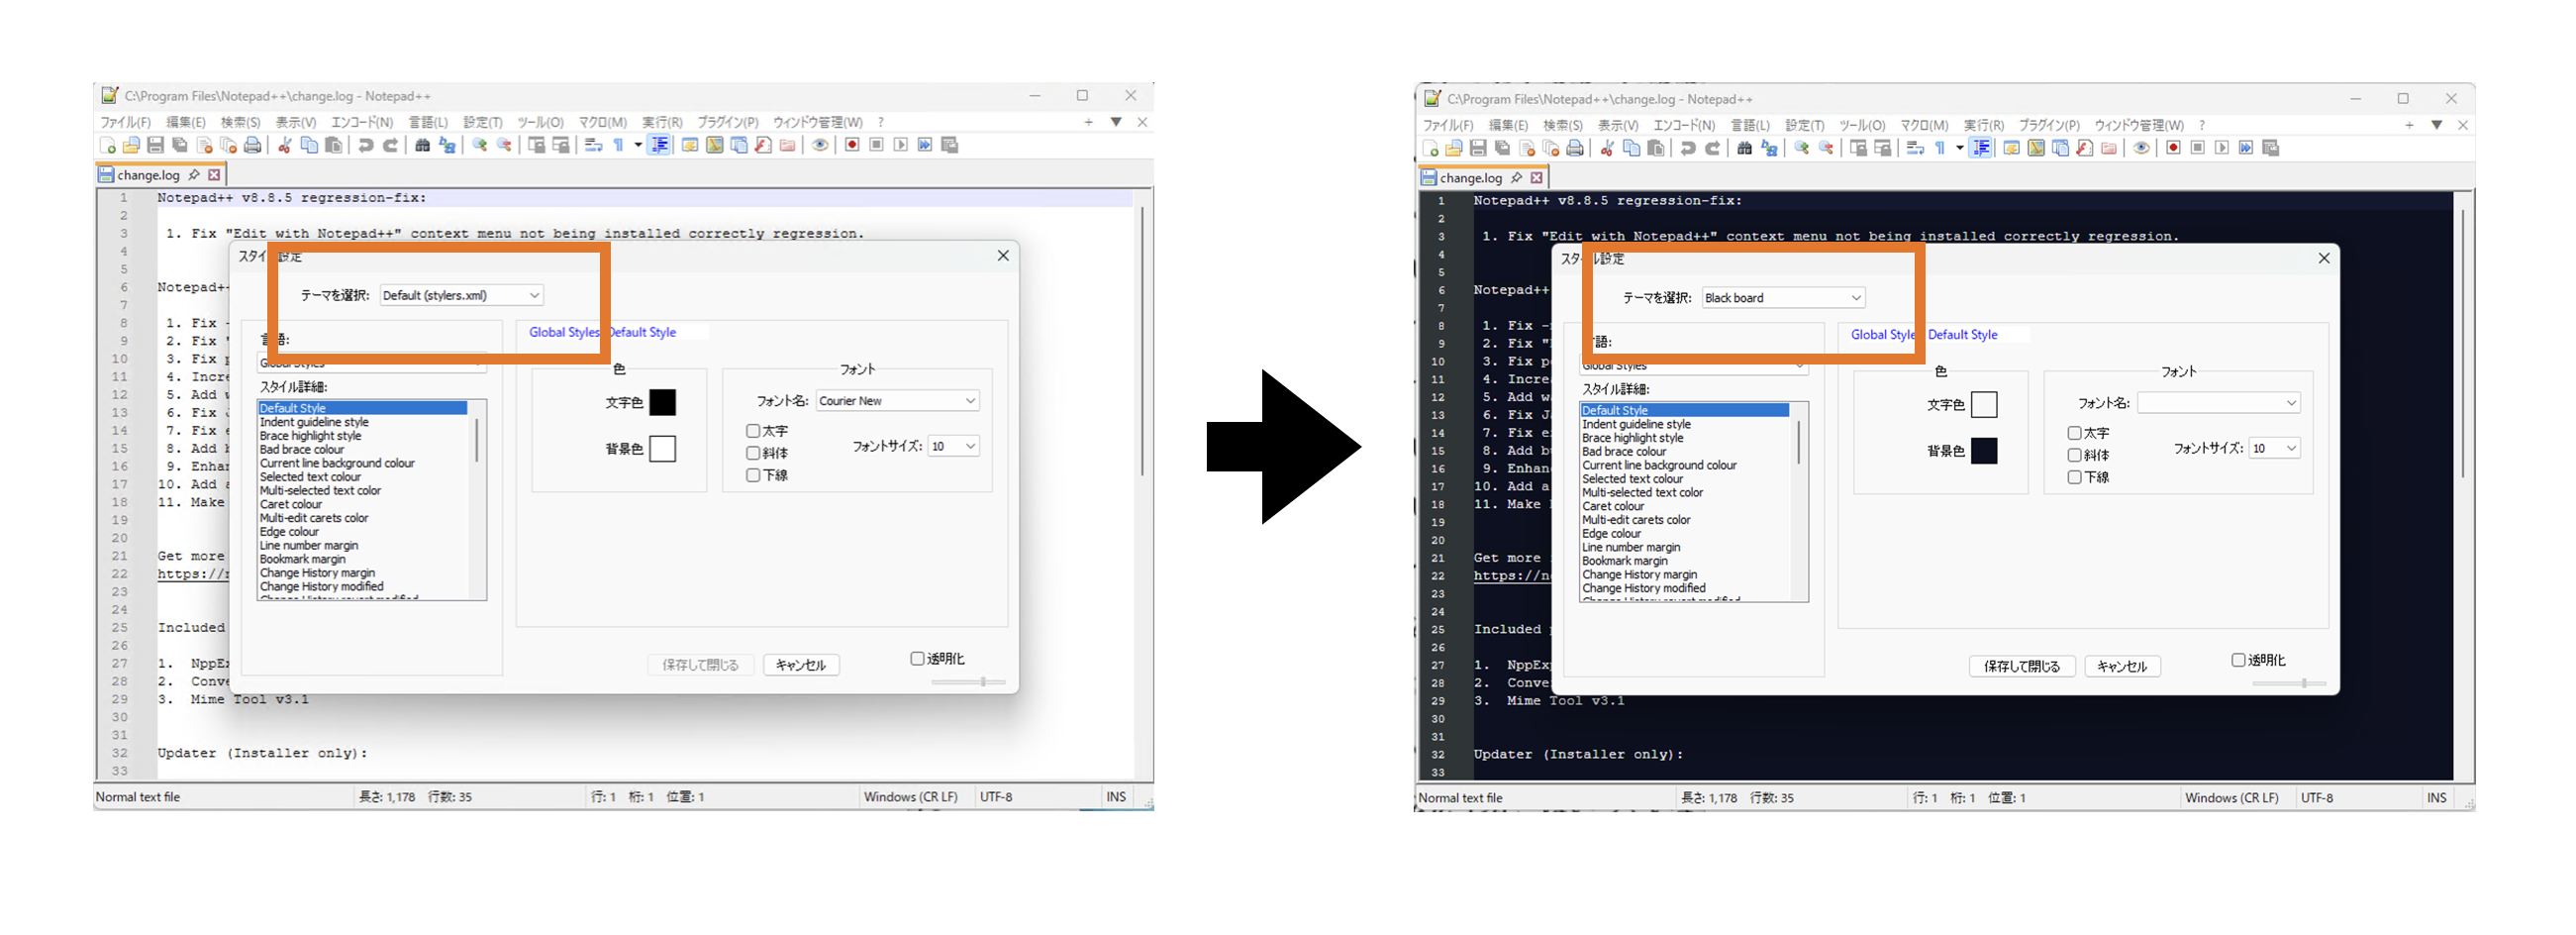
Task: Click the Undo arrow in the light-themed window toolbar
Action: 366,146
